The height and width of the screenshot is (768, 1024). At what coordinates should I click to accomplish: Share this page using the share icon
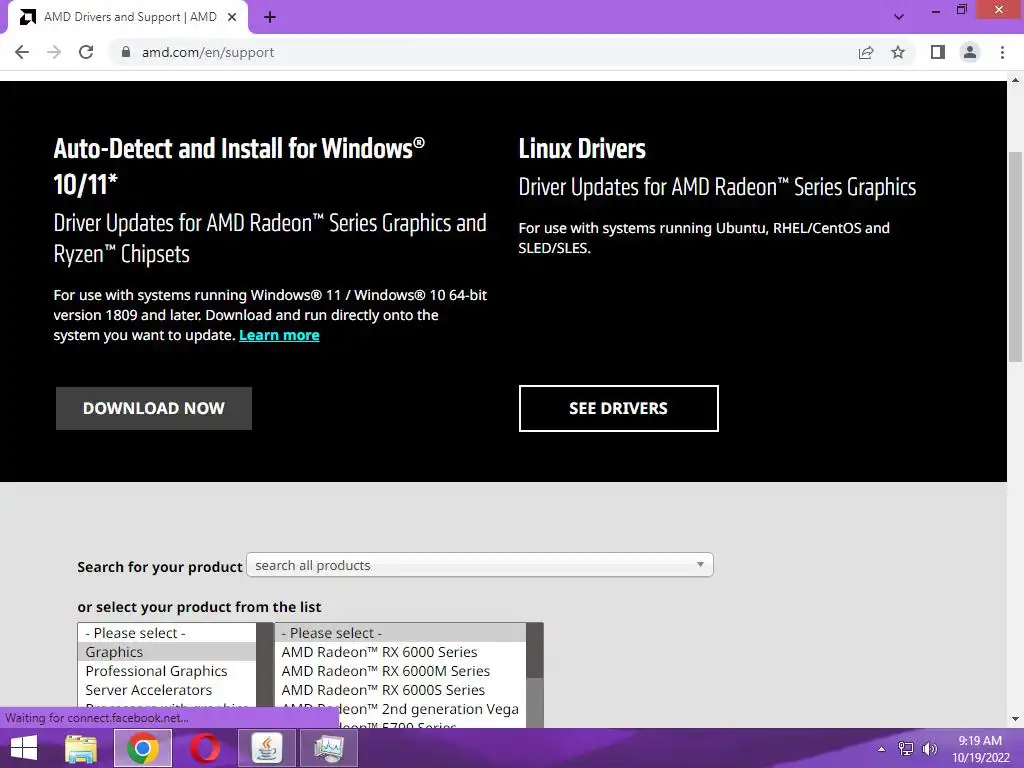pyautogui.click(x=866, y=52)
